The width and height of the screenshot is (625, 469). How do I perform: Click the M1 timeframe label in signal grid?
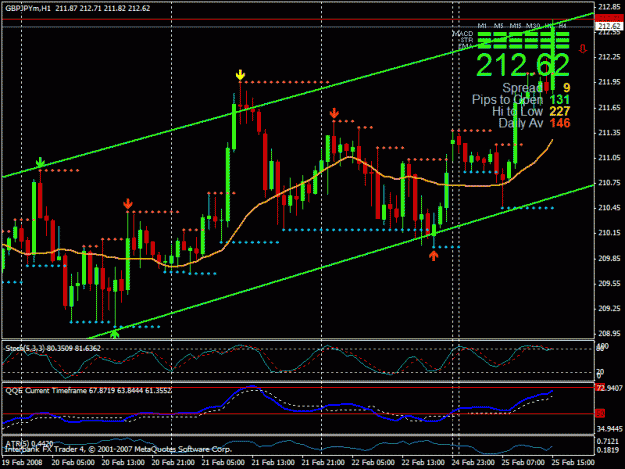coord(482,26)
